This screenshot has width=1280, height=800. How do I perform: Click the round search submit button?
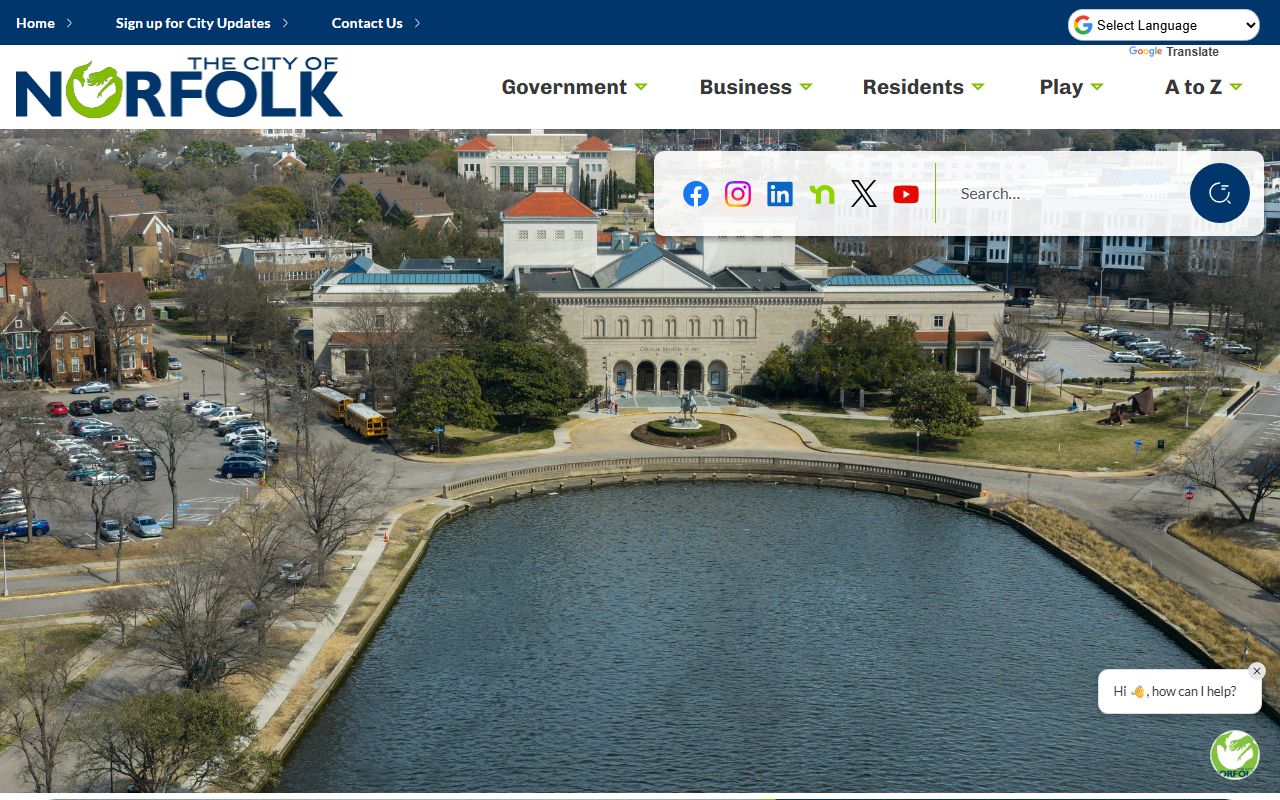point(1220,193)
